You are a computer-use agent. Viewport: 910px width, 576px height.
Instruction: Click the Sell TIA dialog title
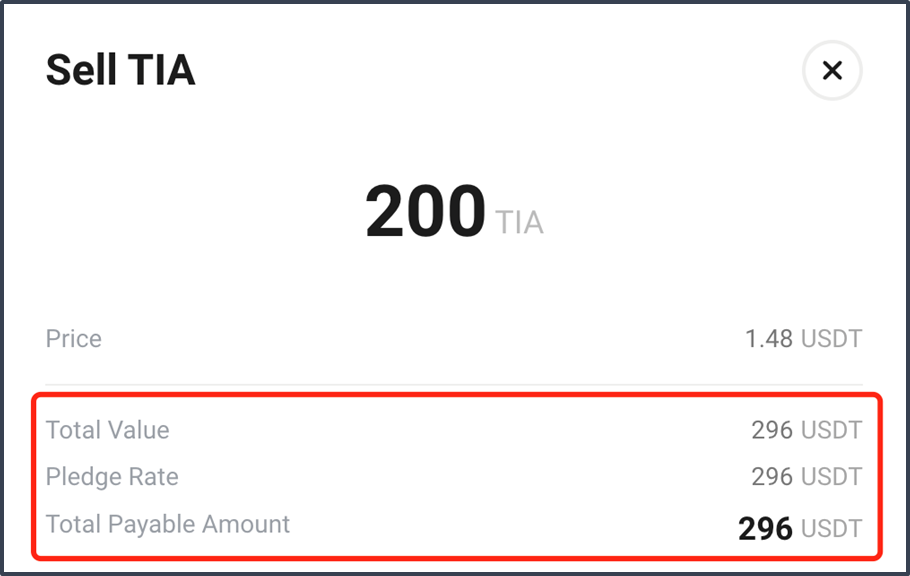pyautogui.click(x=121, y=70)
